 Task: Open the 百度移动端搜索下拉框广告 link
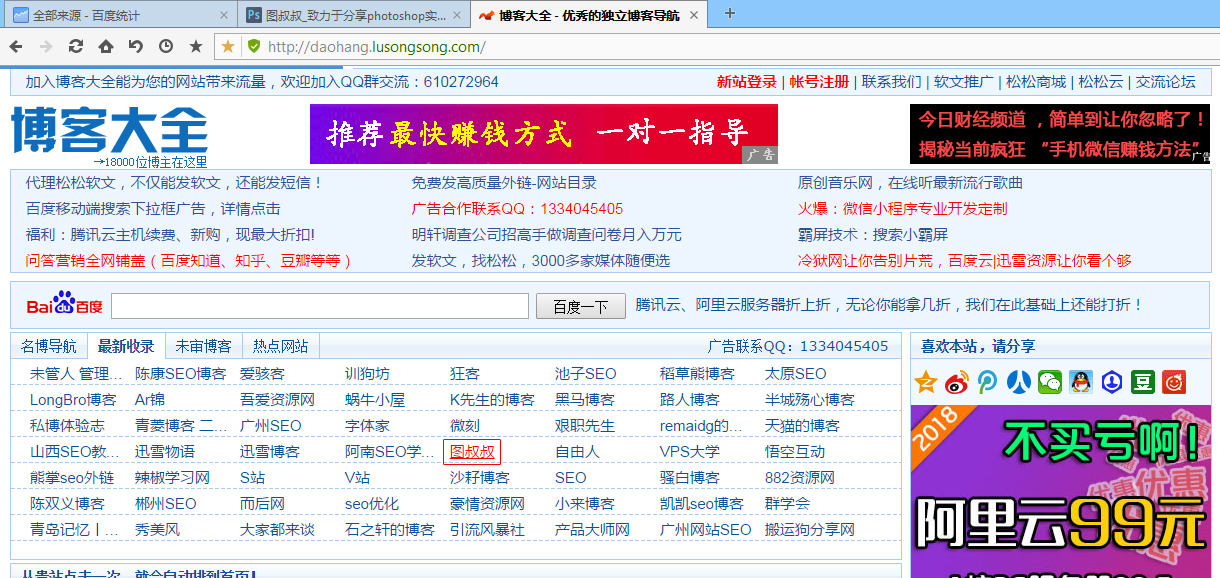click(x=153, y=209)
